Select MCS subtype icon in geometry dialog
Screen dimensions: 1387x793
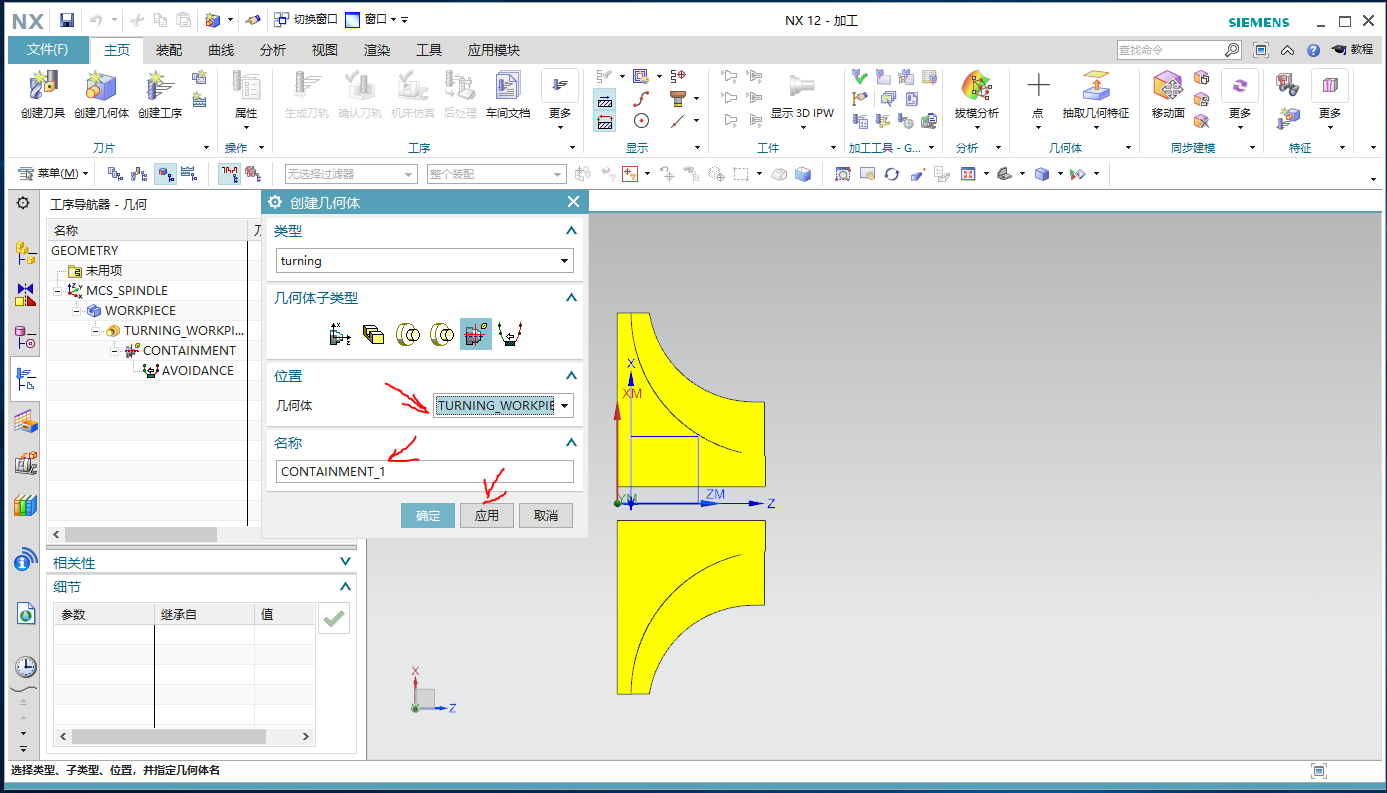click(x=340, y=335)
